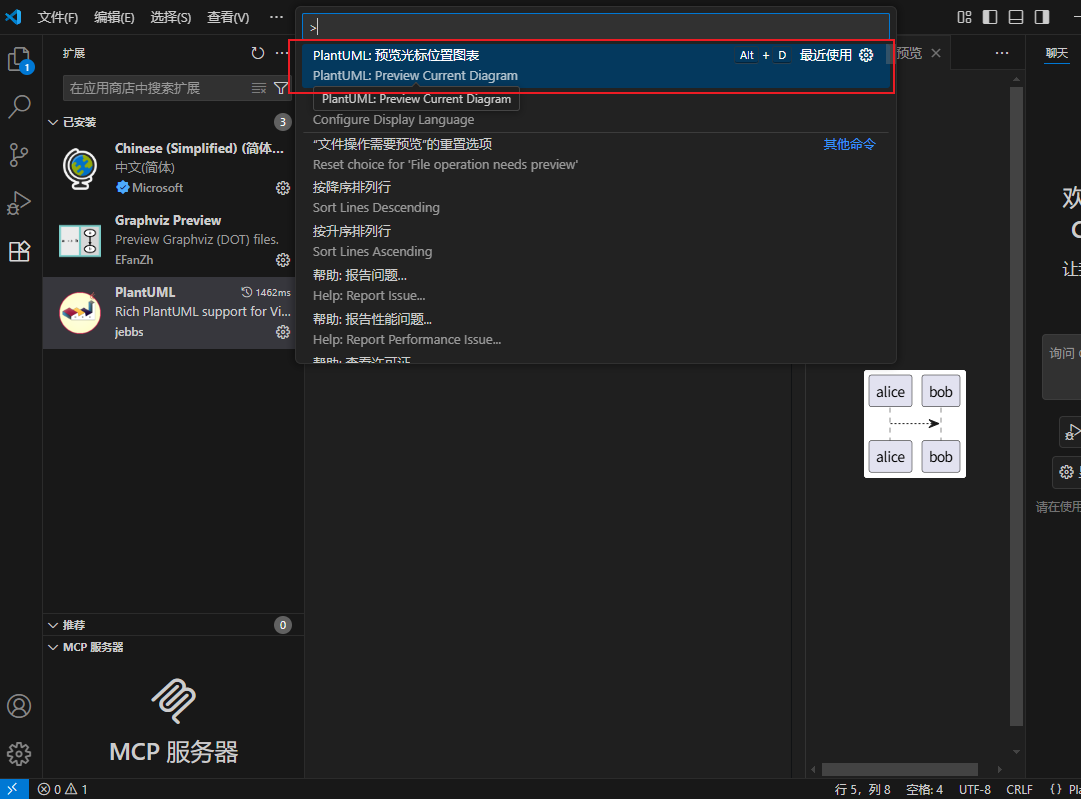This screenshot has height=799, width=1081.
Task: Open the 文件(F) menu
Action: click(x=57, y=17)
